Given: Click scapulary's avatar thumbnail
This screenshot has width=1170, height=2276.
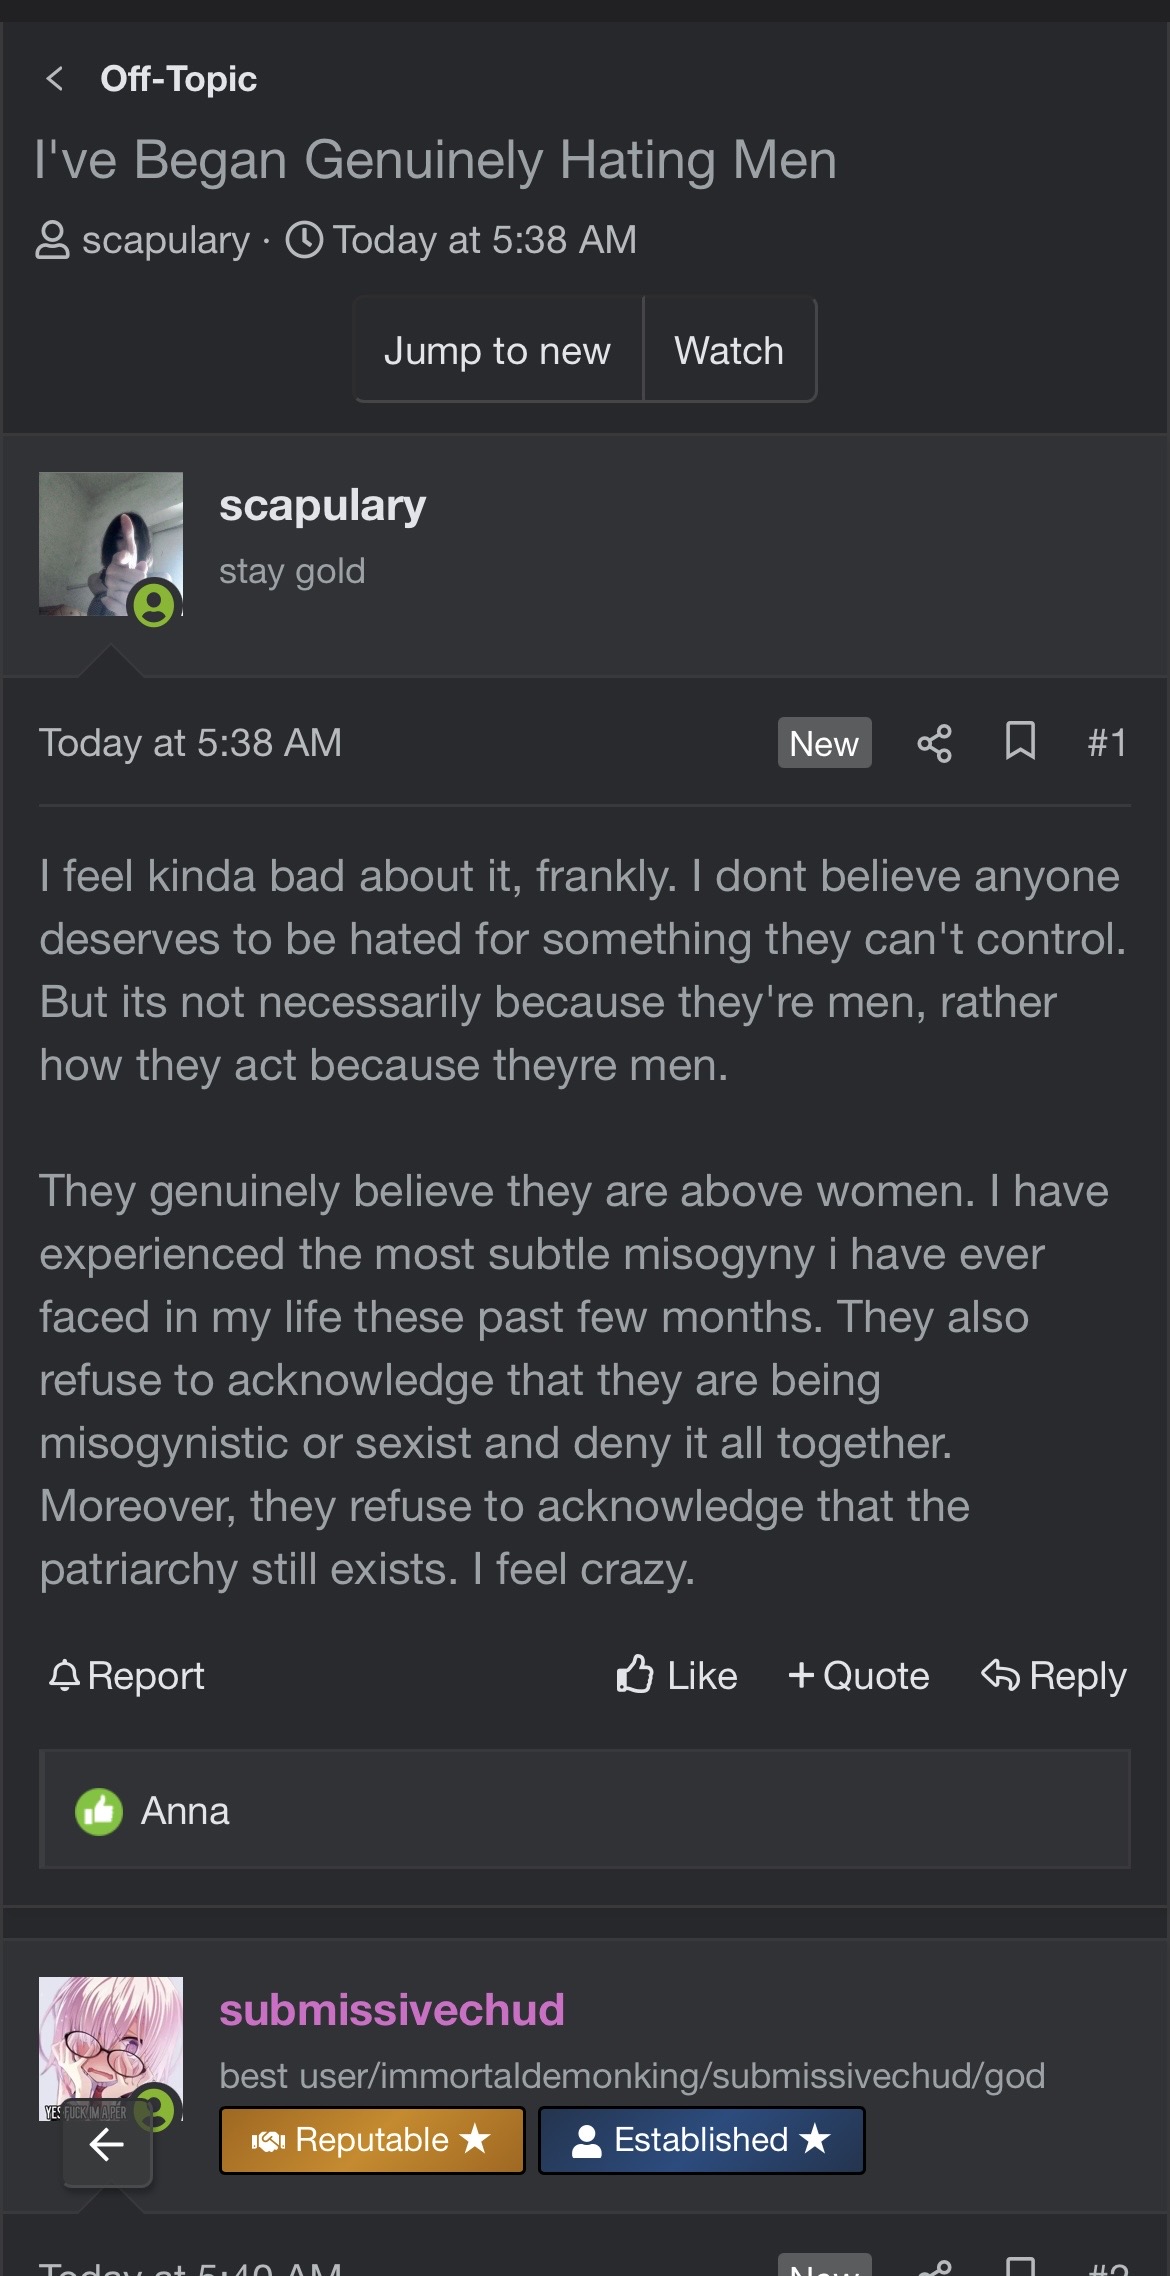Looking at the screenshot, I should pyautogui.click(x=110, y=544).
